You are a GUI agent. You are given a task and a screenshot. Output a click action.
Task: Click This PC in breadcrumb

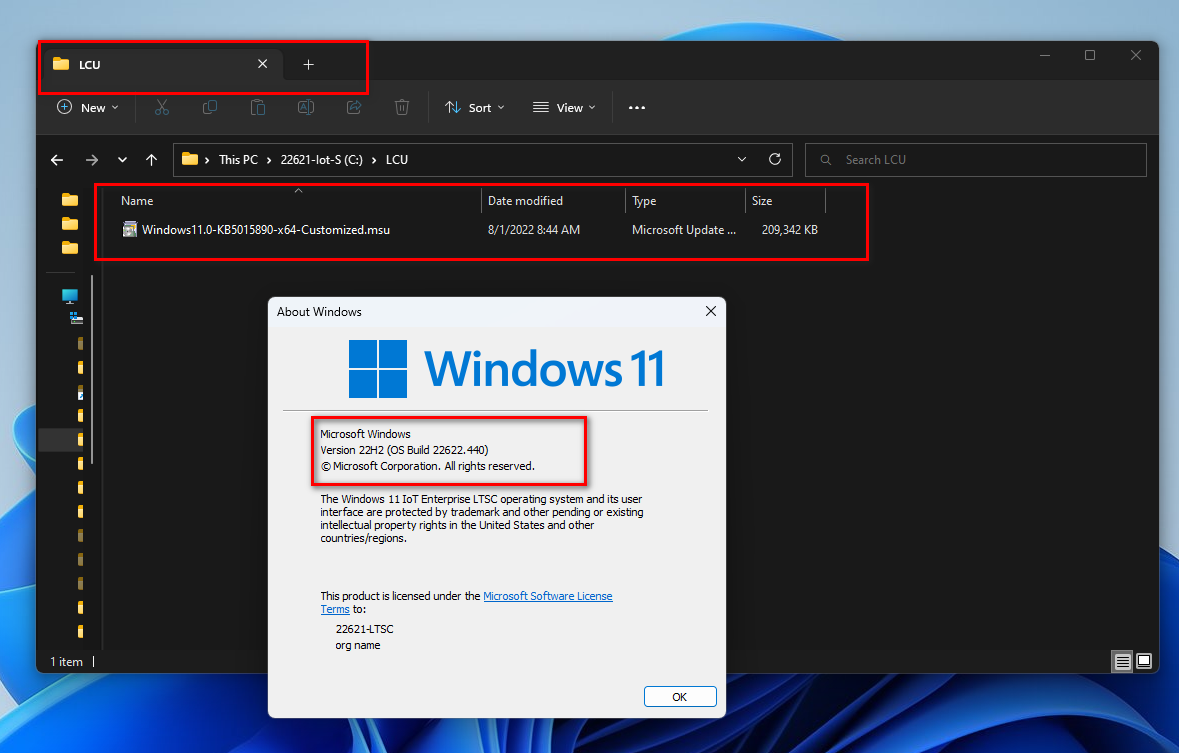coord(238,159)
